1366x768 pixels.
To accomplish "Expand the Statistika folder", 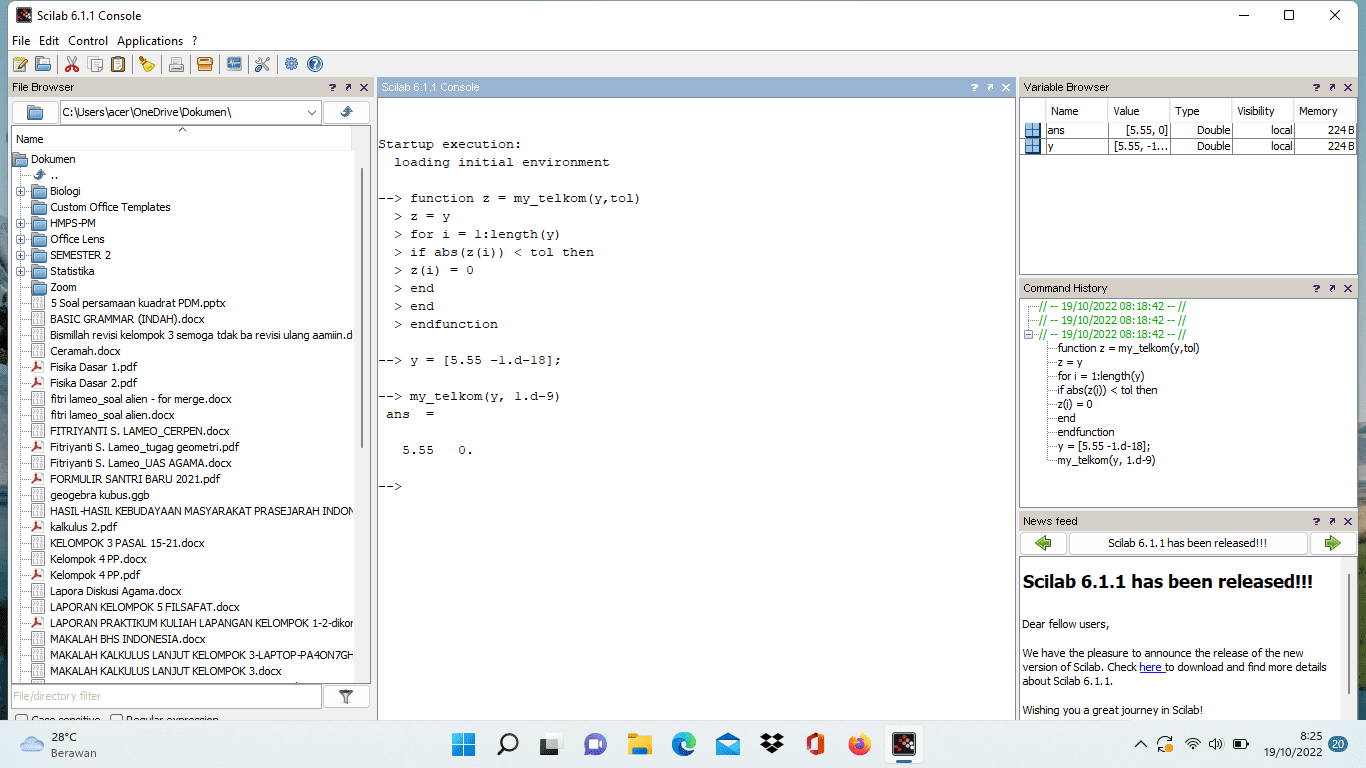I will [21, 271].
